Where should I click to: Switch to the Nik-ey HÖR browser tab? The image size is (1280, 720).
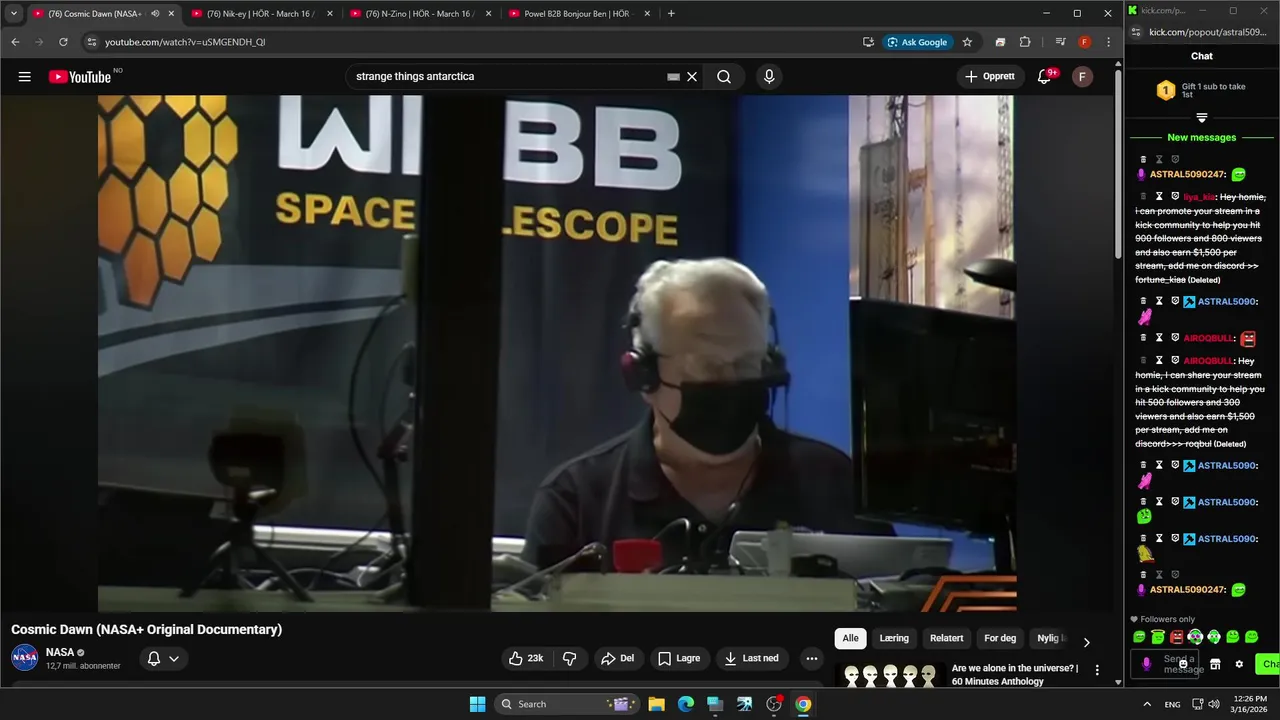pyautogui.click(x=262, y=14)
